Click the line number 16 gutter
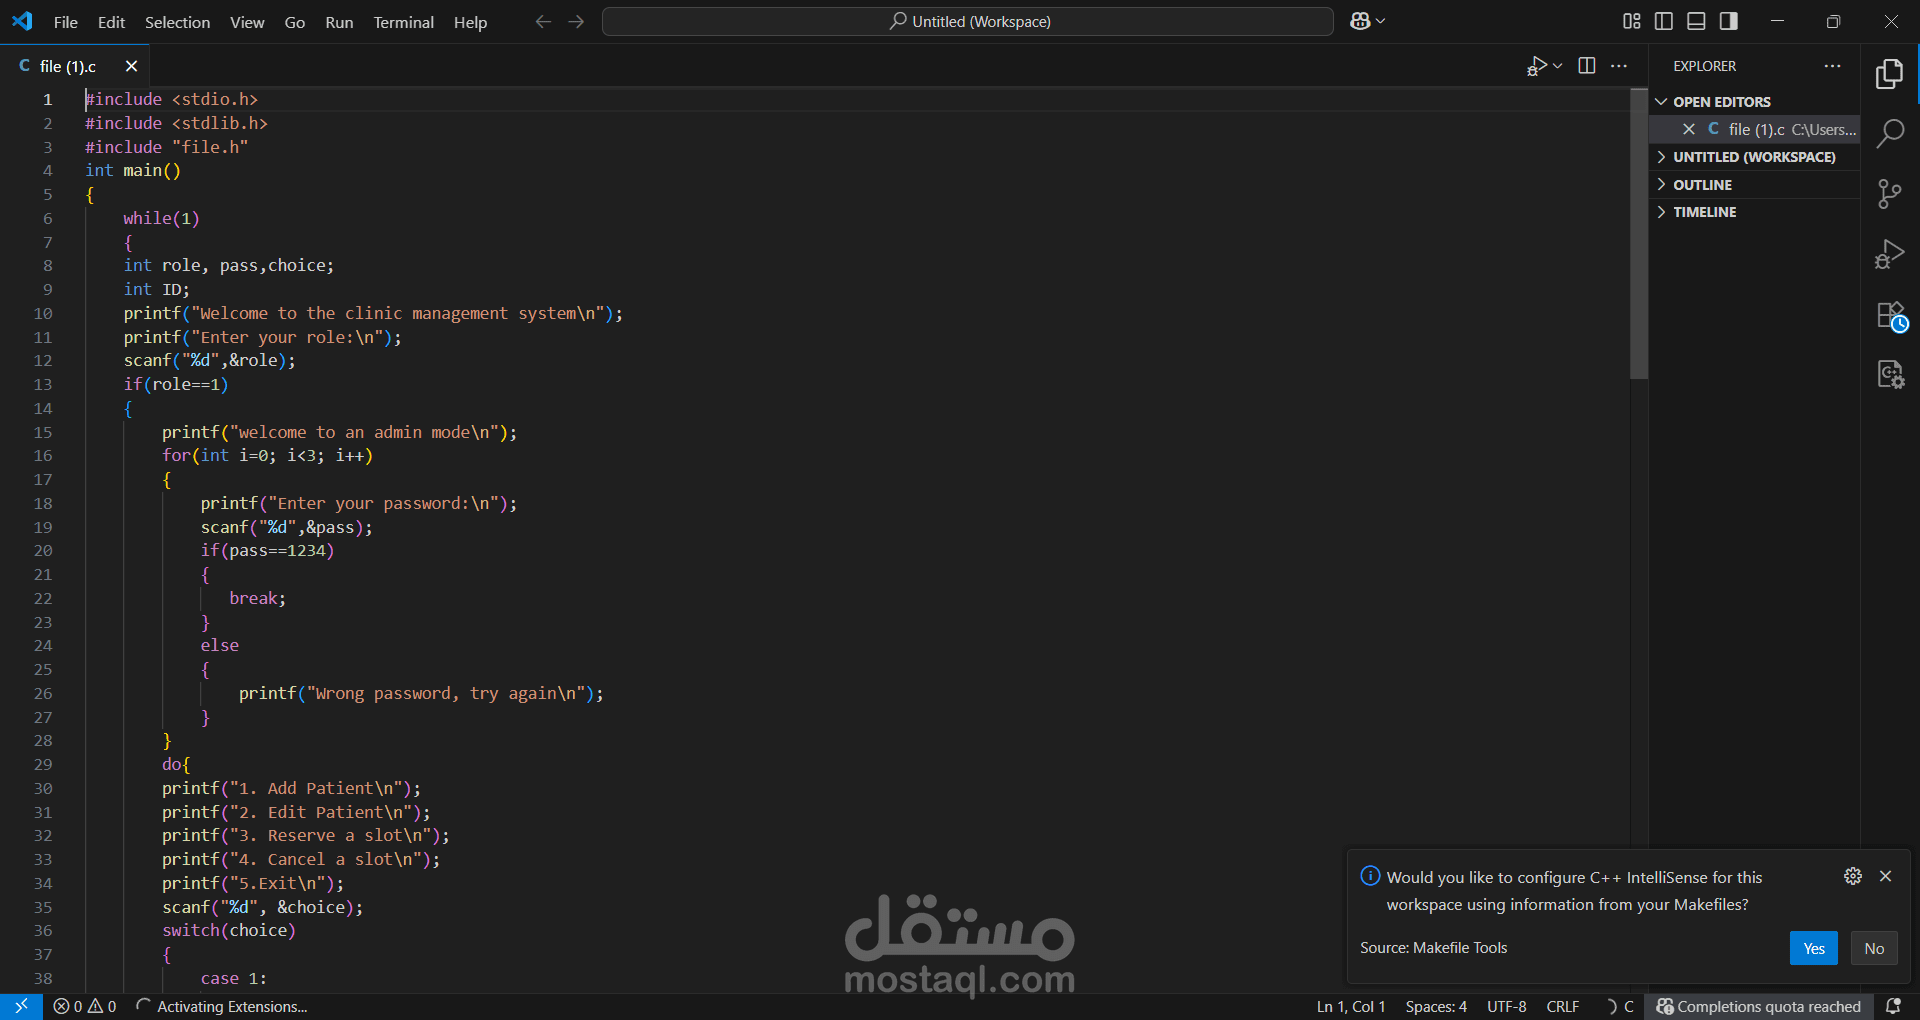 pos(43,456)
